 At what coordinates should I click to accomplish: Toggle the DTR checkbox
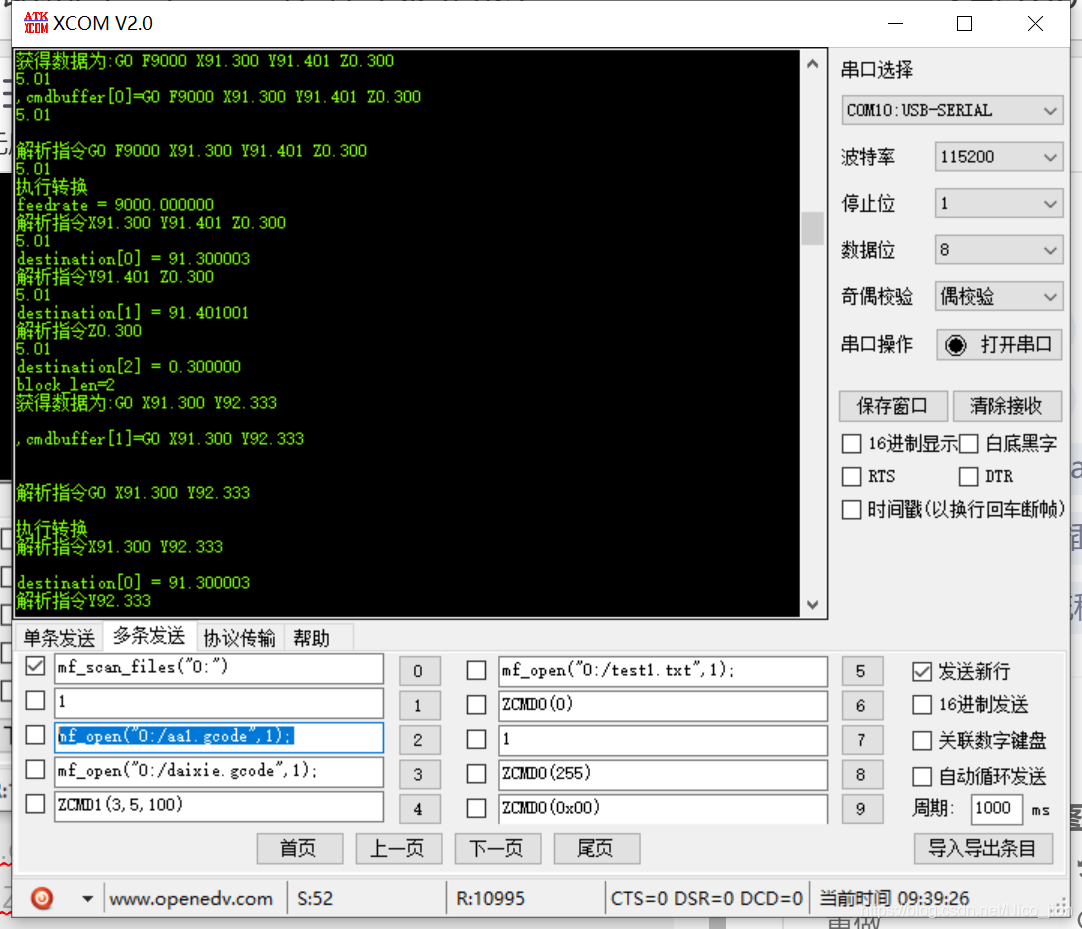click(x=968, y=476)
